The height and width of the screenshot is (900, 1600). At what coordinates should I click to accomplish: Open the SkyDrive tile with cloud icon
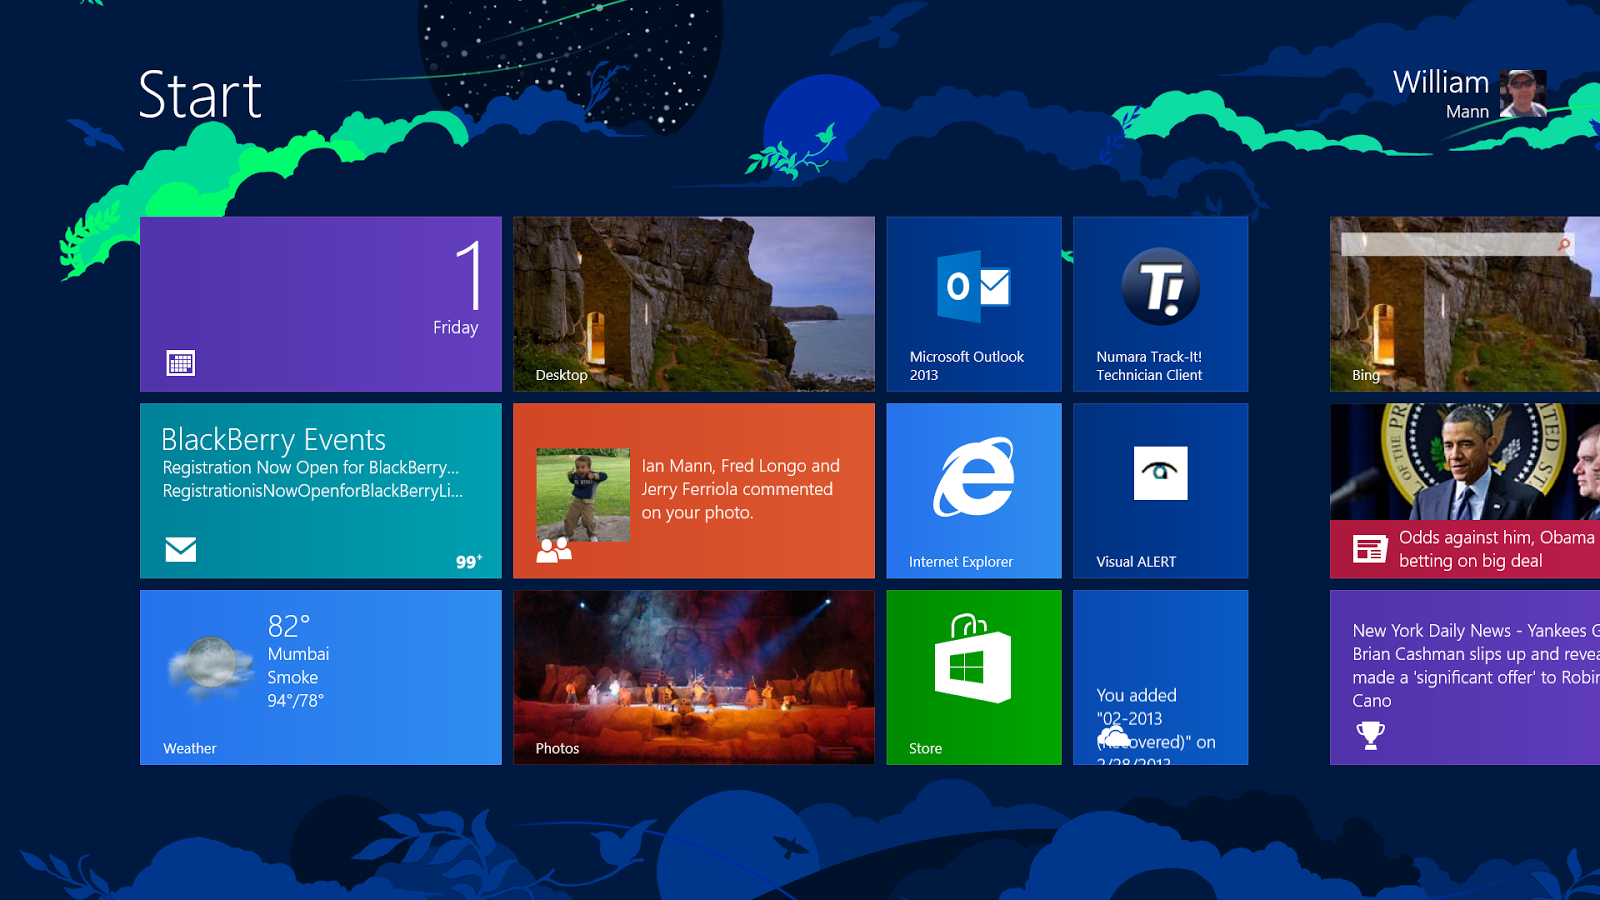[x=1160, y=677]
